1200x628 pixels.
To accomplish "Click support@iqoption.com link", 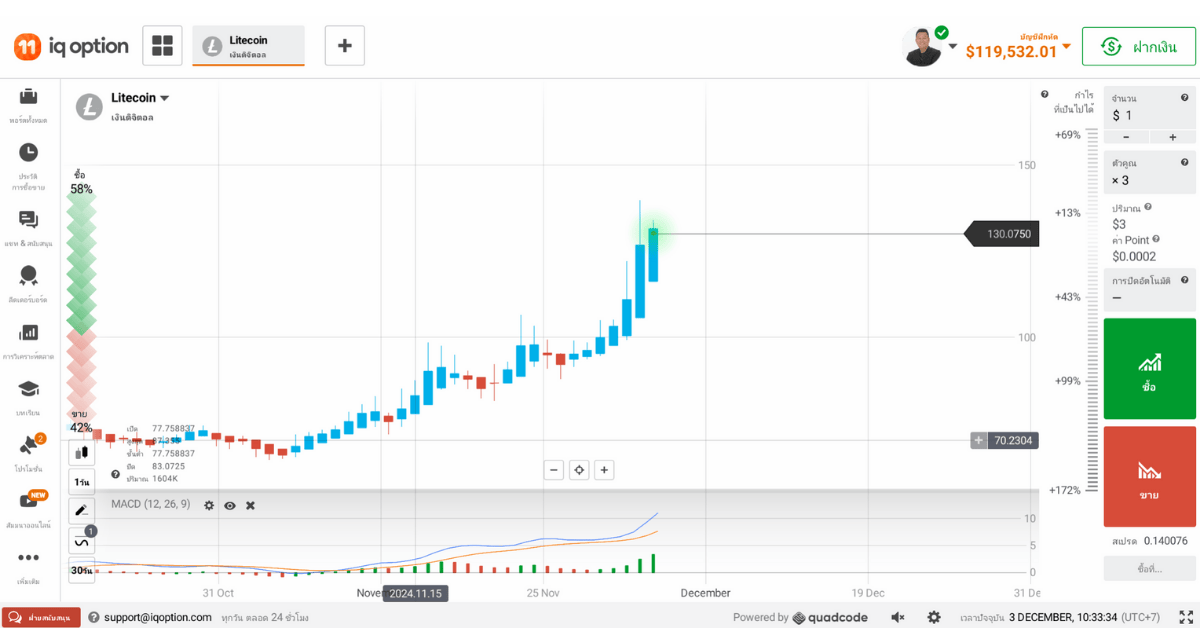I will pyautogui.click(x=158, y=617).
